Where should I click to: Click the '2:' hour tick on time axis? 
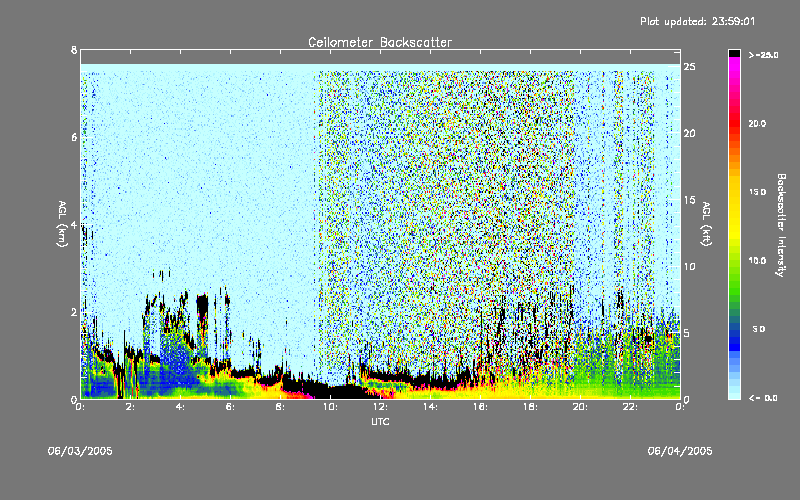pyautogui.click(x=130, y=407)
